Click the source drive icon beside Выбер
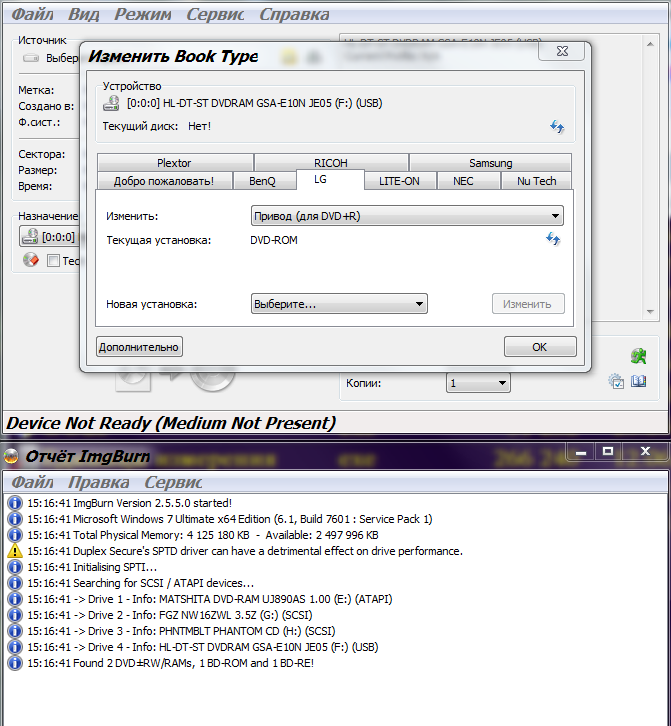The image size is (671, 726). 31,58
